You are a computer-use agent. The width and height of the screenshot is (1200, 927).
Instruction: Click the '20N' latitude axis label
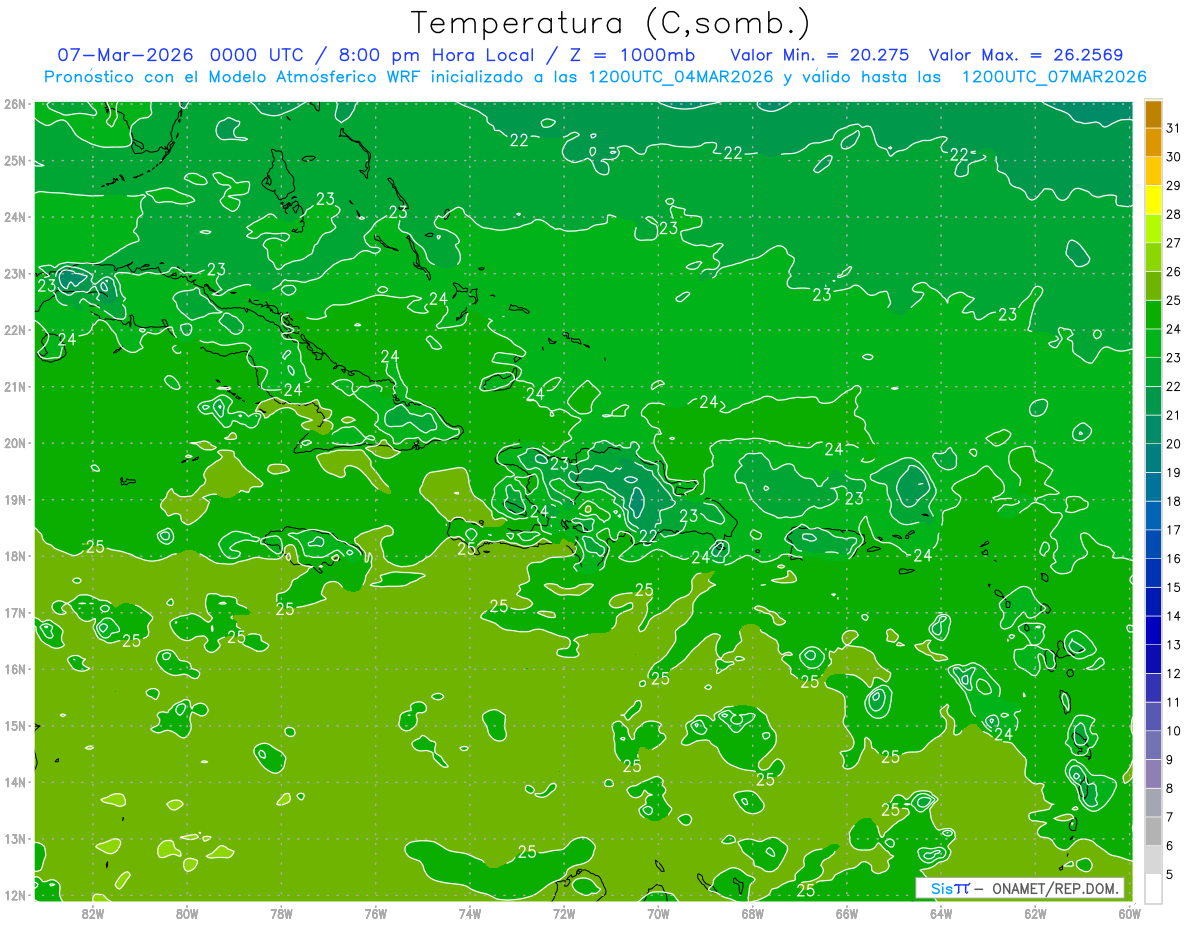pyautogui.click(x=14, y=443)
